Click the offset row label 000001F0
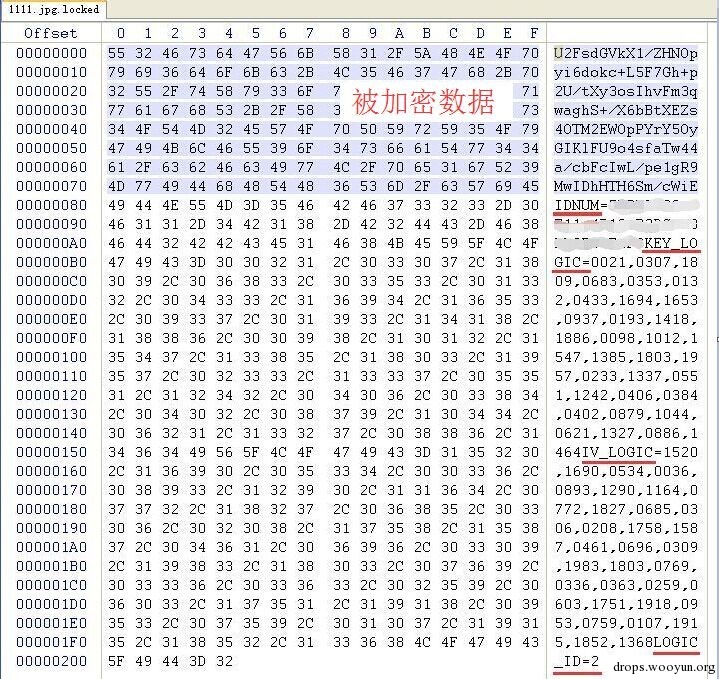The width and height of the screenshot is (719, 679). pos(51,642)
